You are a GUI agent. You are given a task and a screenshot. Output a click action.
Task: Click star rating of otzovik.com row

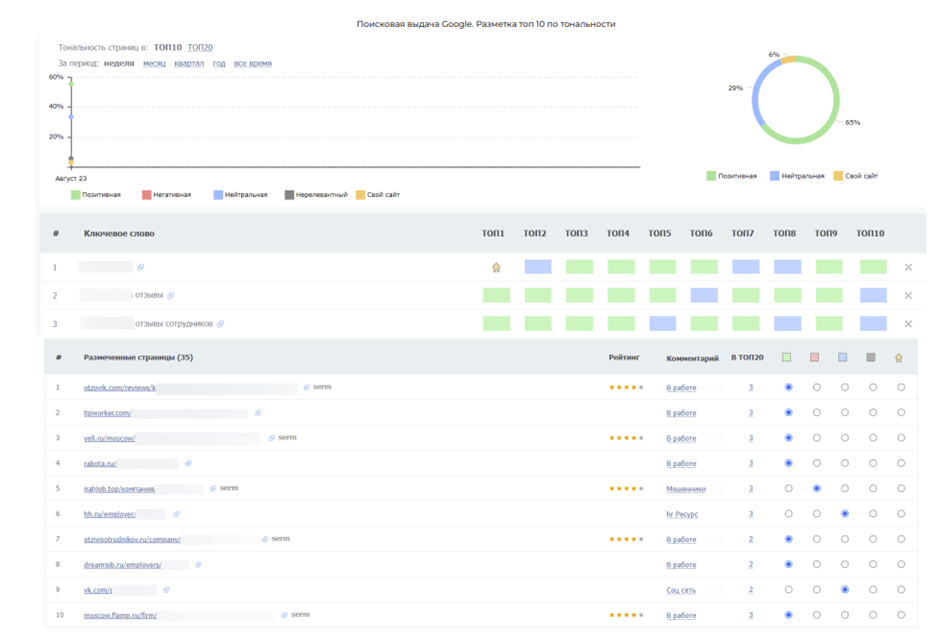tap(626, 387)
